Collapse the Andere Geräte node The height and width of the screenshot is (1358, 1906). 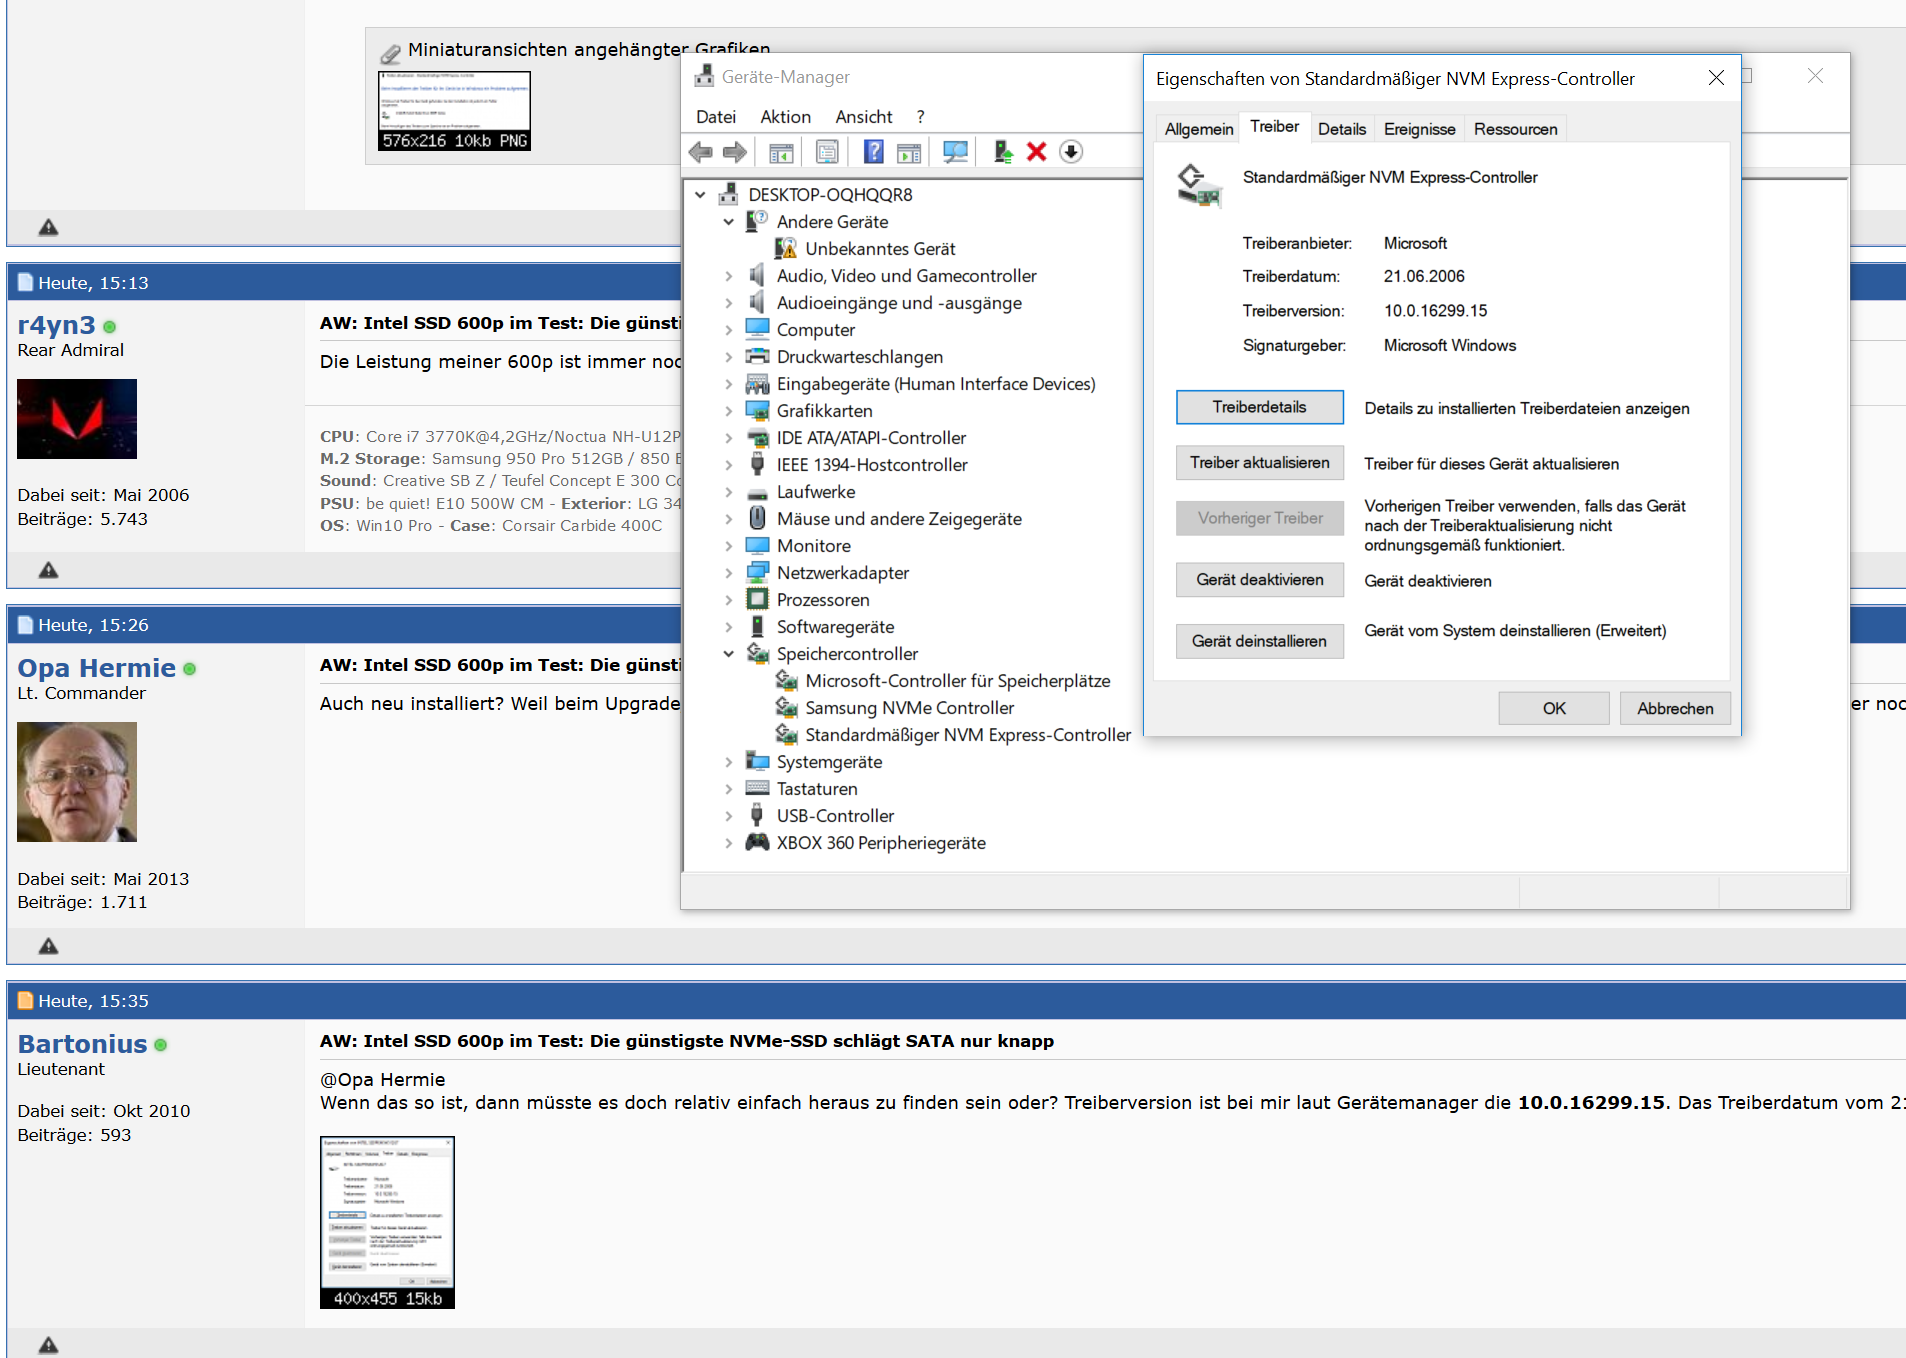point(729,221)
